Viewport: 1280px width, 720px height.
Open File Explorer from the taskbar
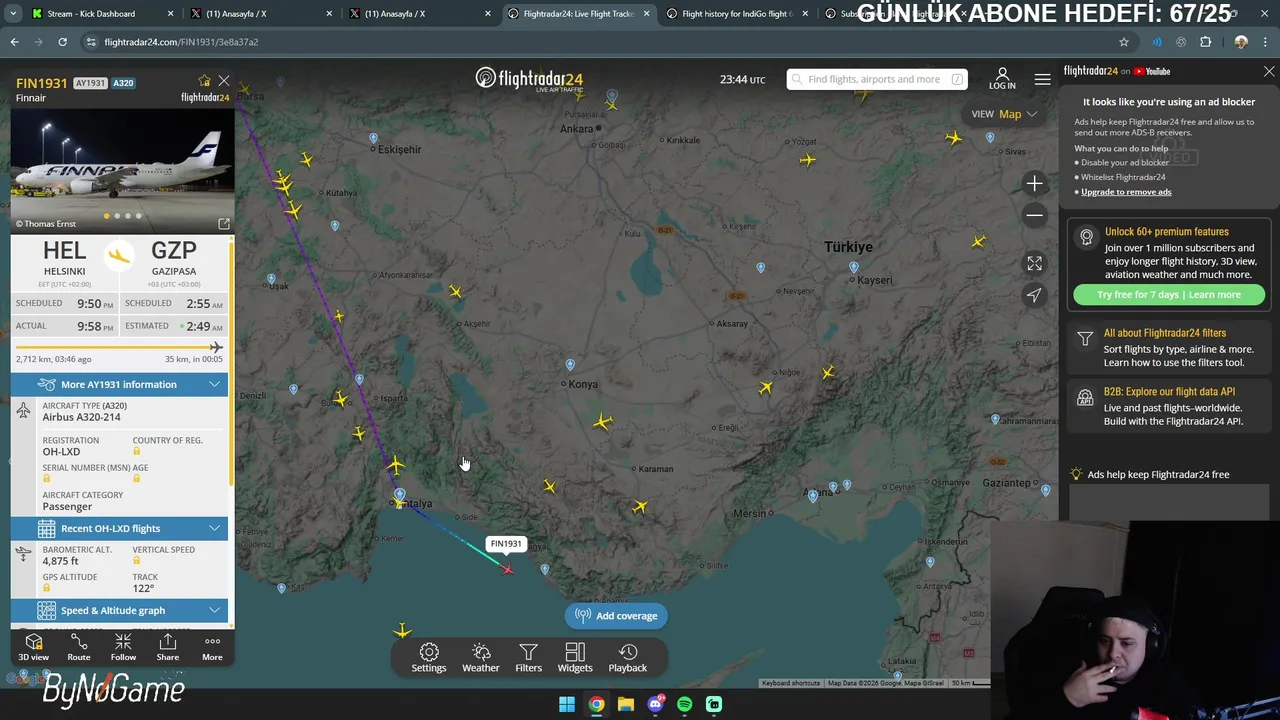coord(626,704)
